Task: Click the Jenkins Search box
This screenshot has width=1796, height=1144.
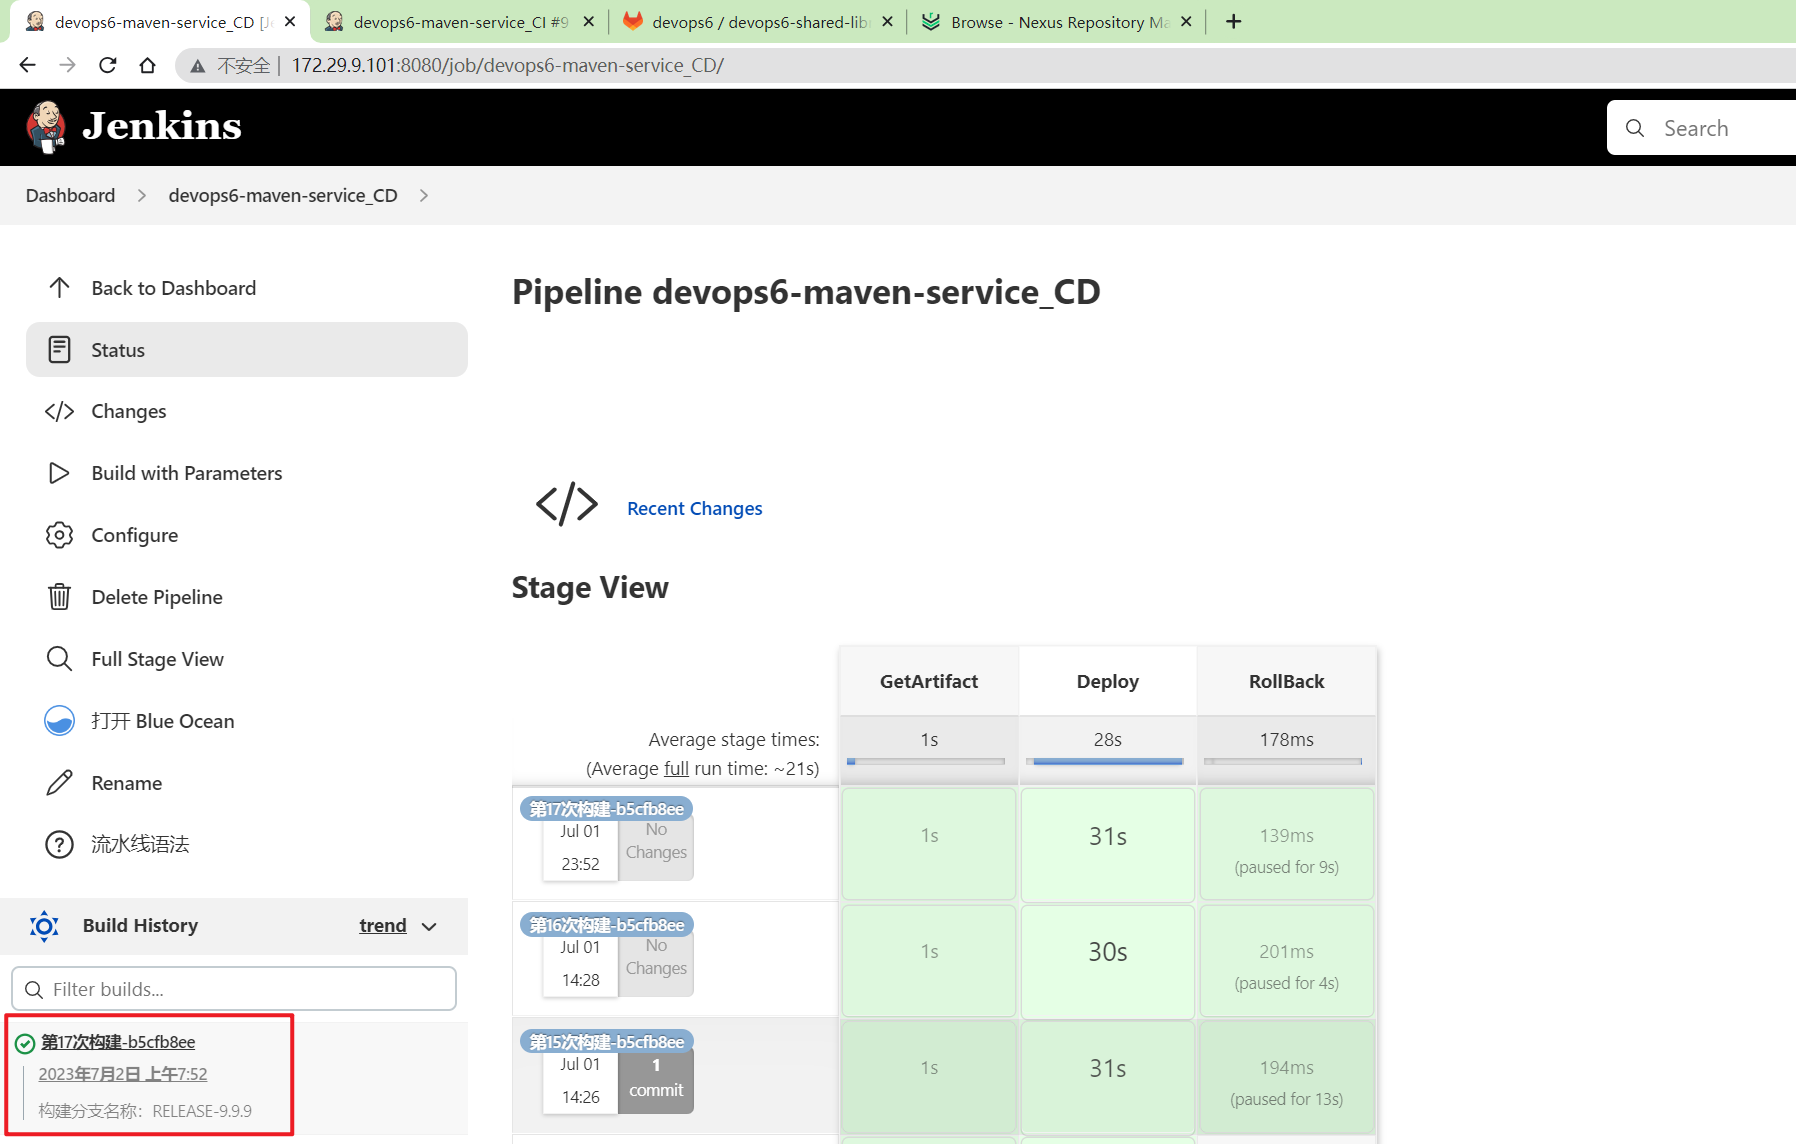Action: 1702,128
